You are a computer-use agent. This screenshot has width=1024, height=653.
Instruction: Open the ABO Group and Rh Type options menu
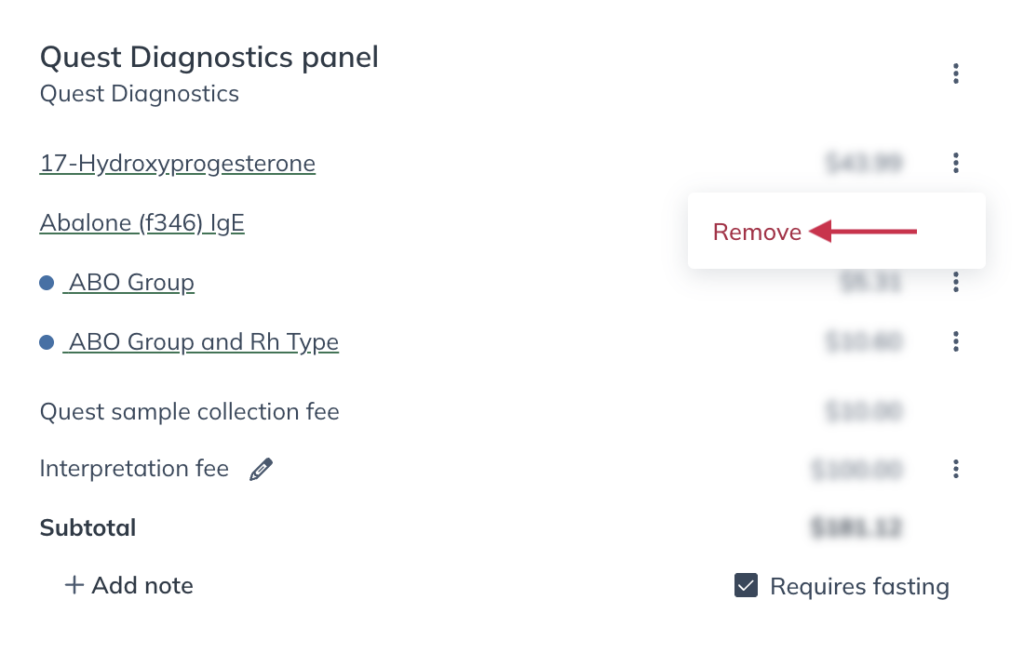[x=955, y=341]
